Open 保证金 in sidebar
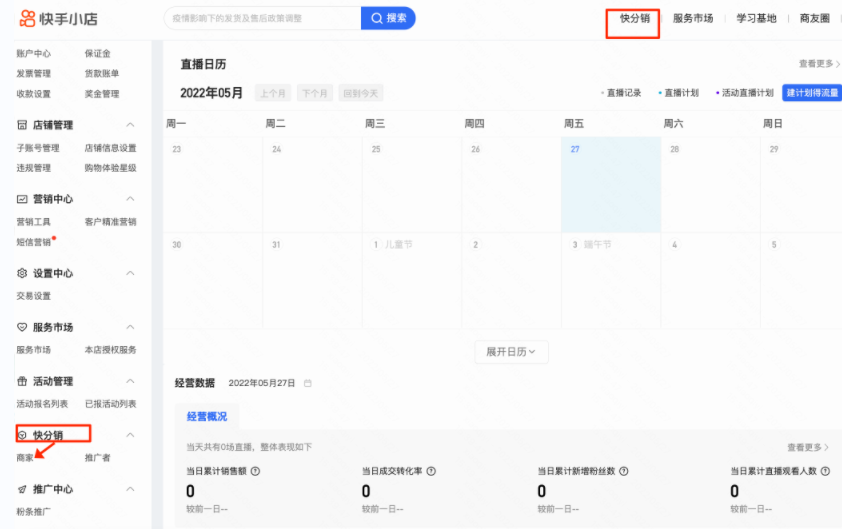The height and width of the screenshot is (529, 842). [97, 53]
